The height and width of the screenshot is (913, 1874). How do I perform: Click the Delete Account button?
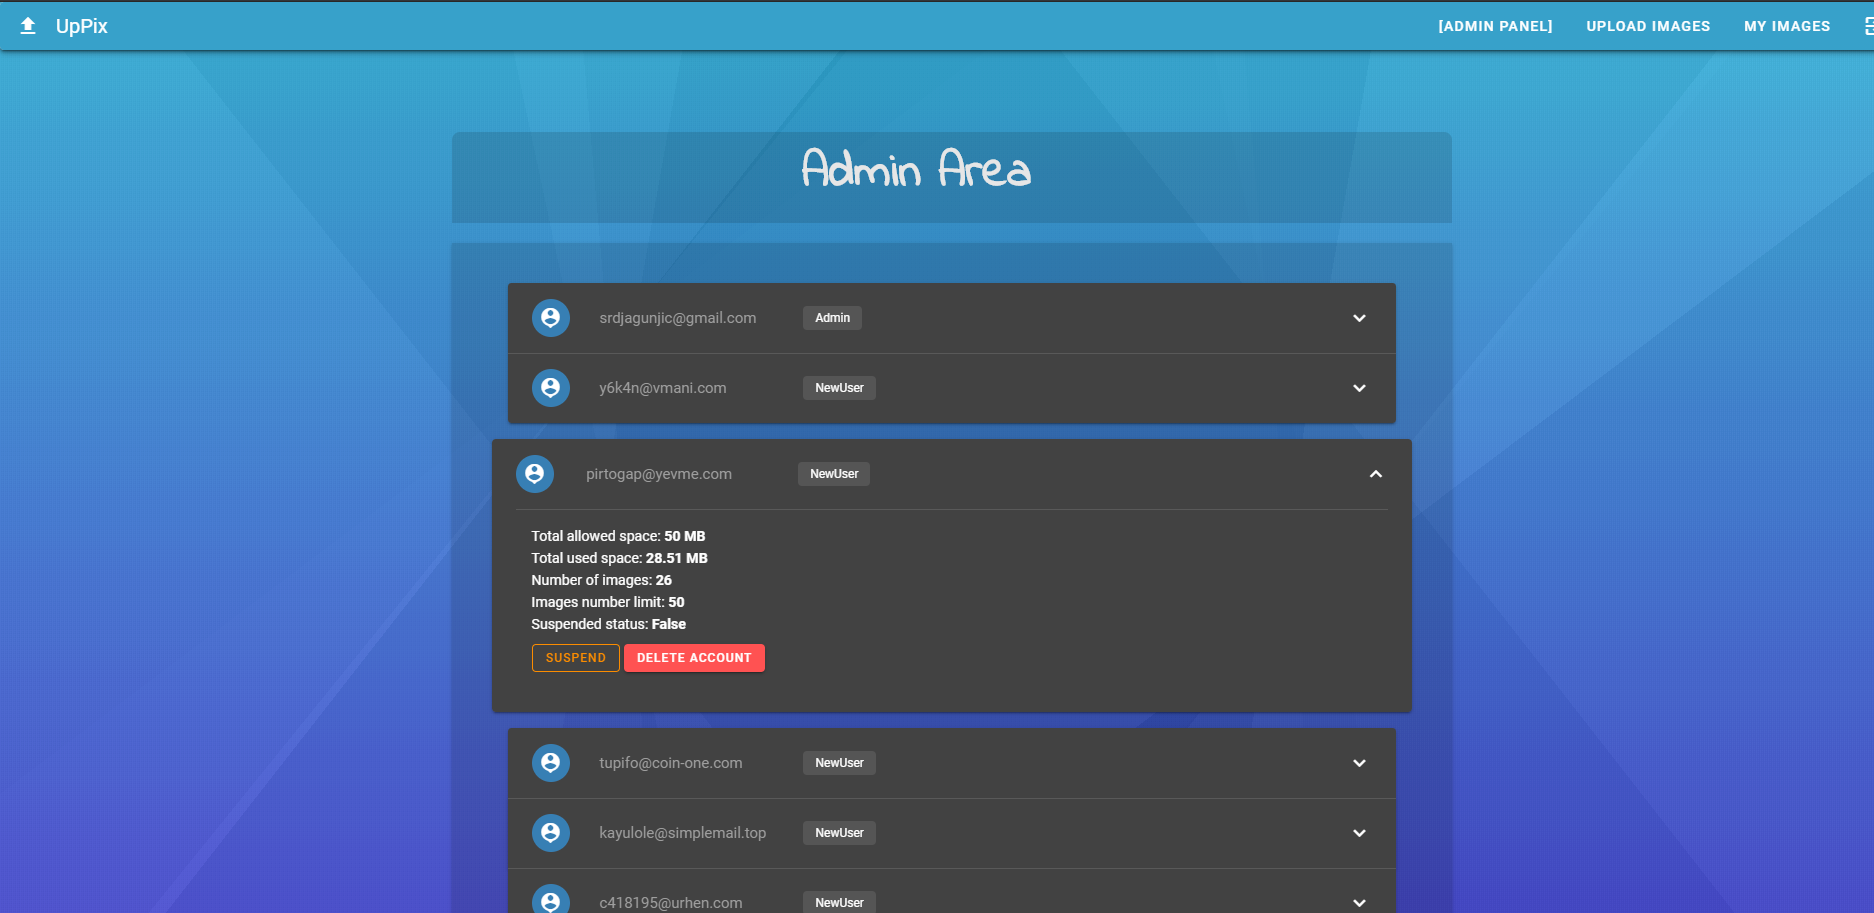click(694, 658)
